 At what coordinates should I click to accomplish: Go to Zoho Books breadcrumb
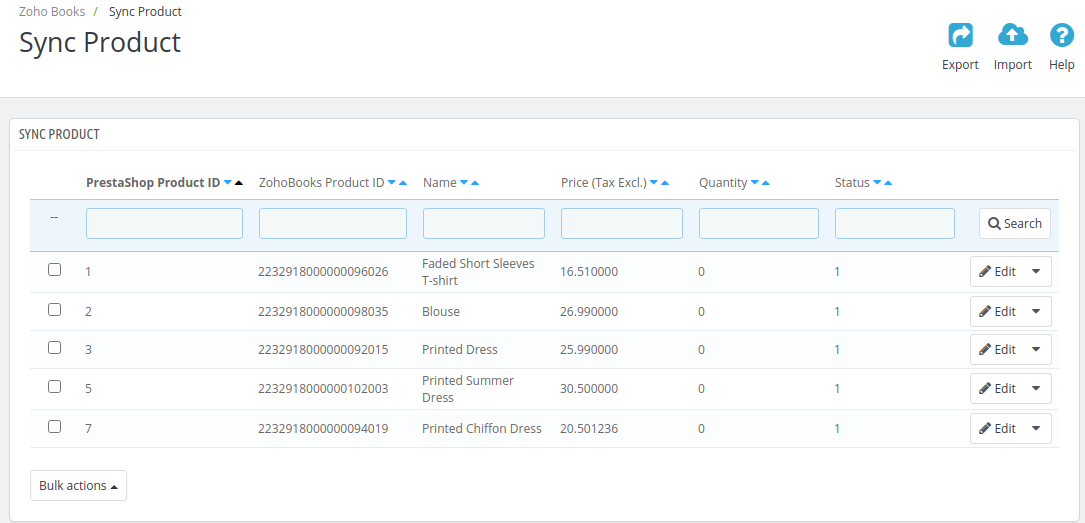pos(52,12)
